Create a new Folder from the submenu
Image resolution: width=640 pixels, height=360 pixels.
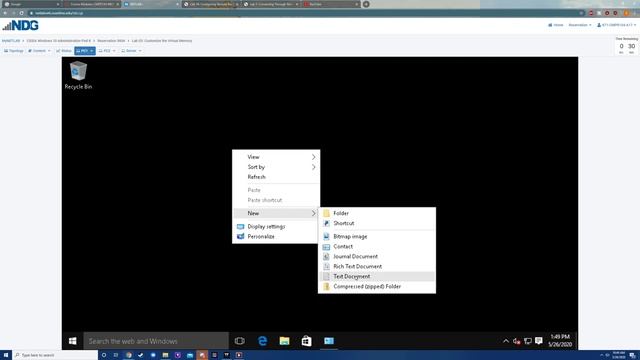[x=377, y=213]
